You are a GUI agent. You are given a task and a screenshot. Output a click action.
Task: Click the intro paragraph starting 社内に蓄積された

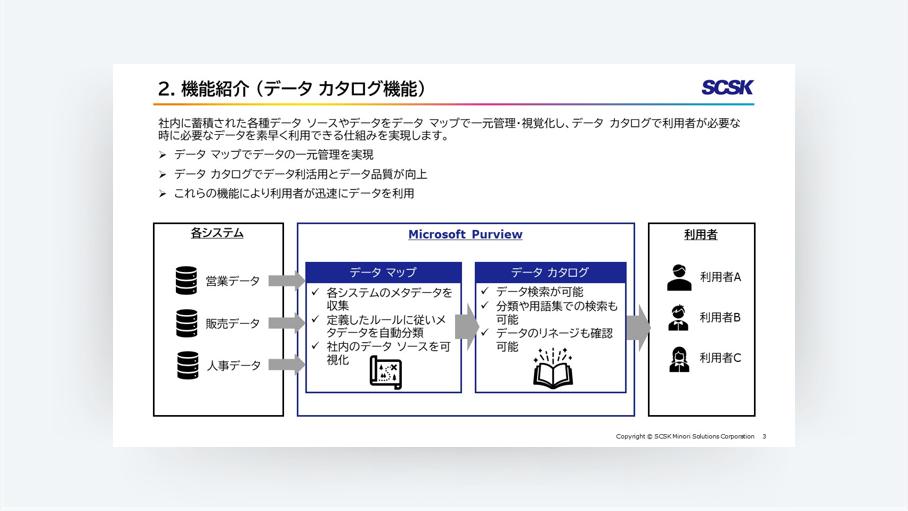[449, 129]
